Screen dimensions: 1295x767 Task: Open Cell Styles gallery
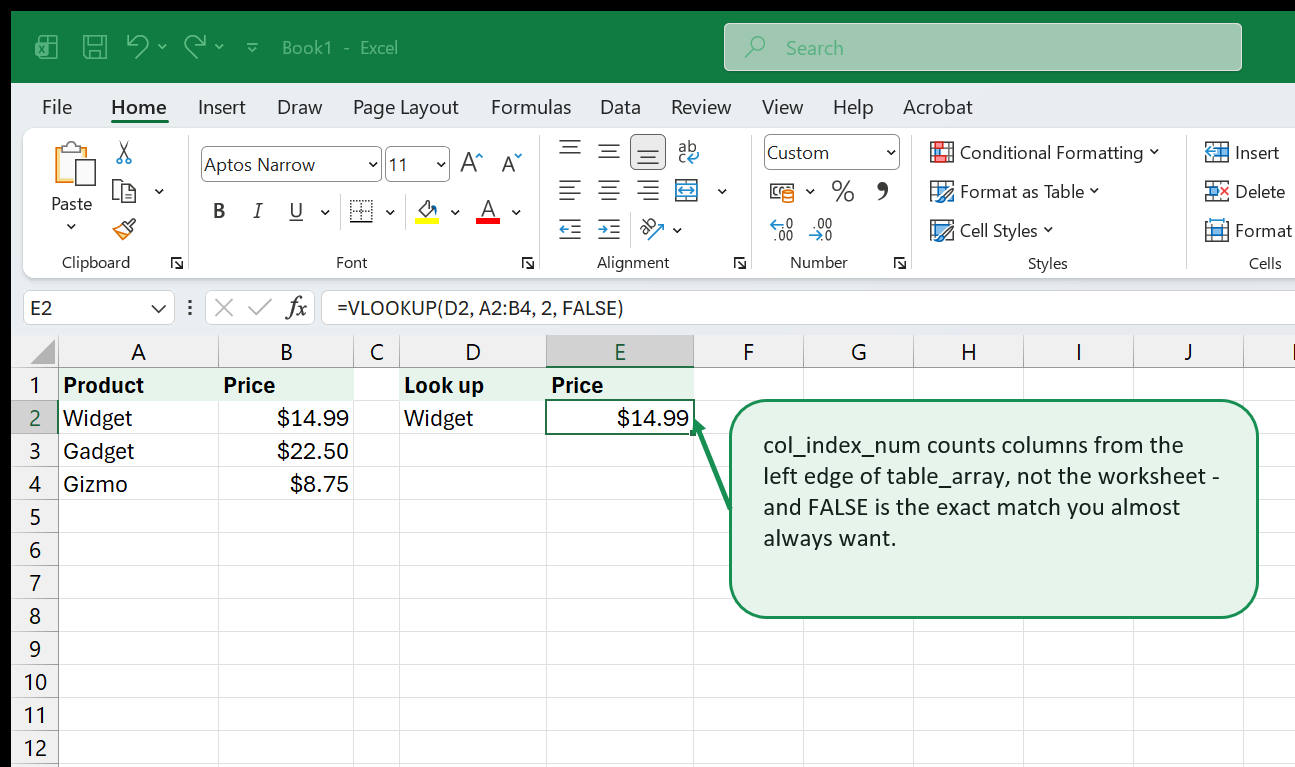click(992, 230)
